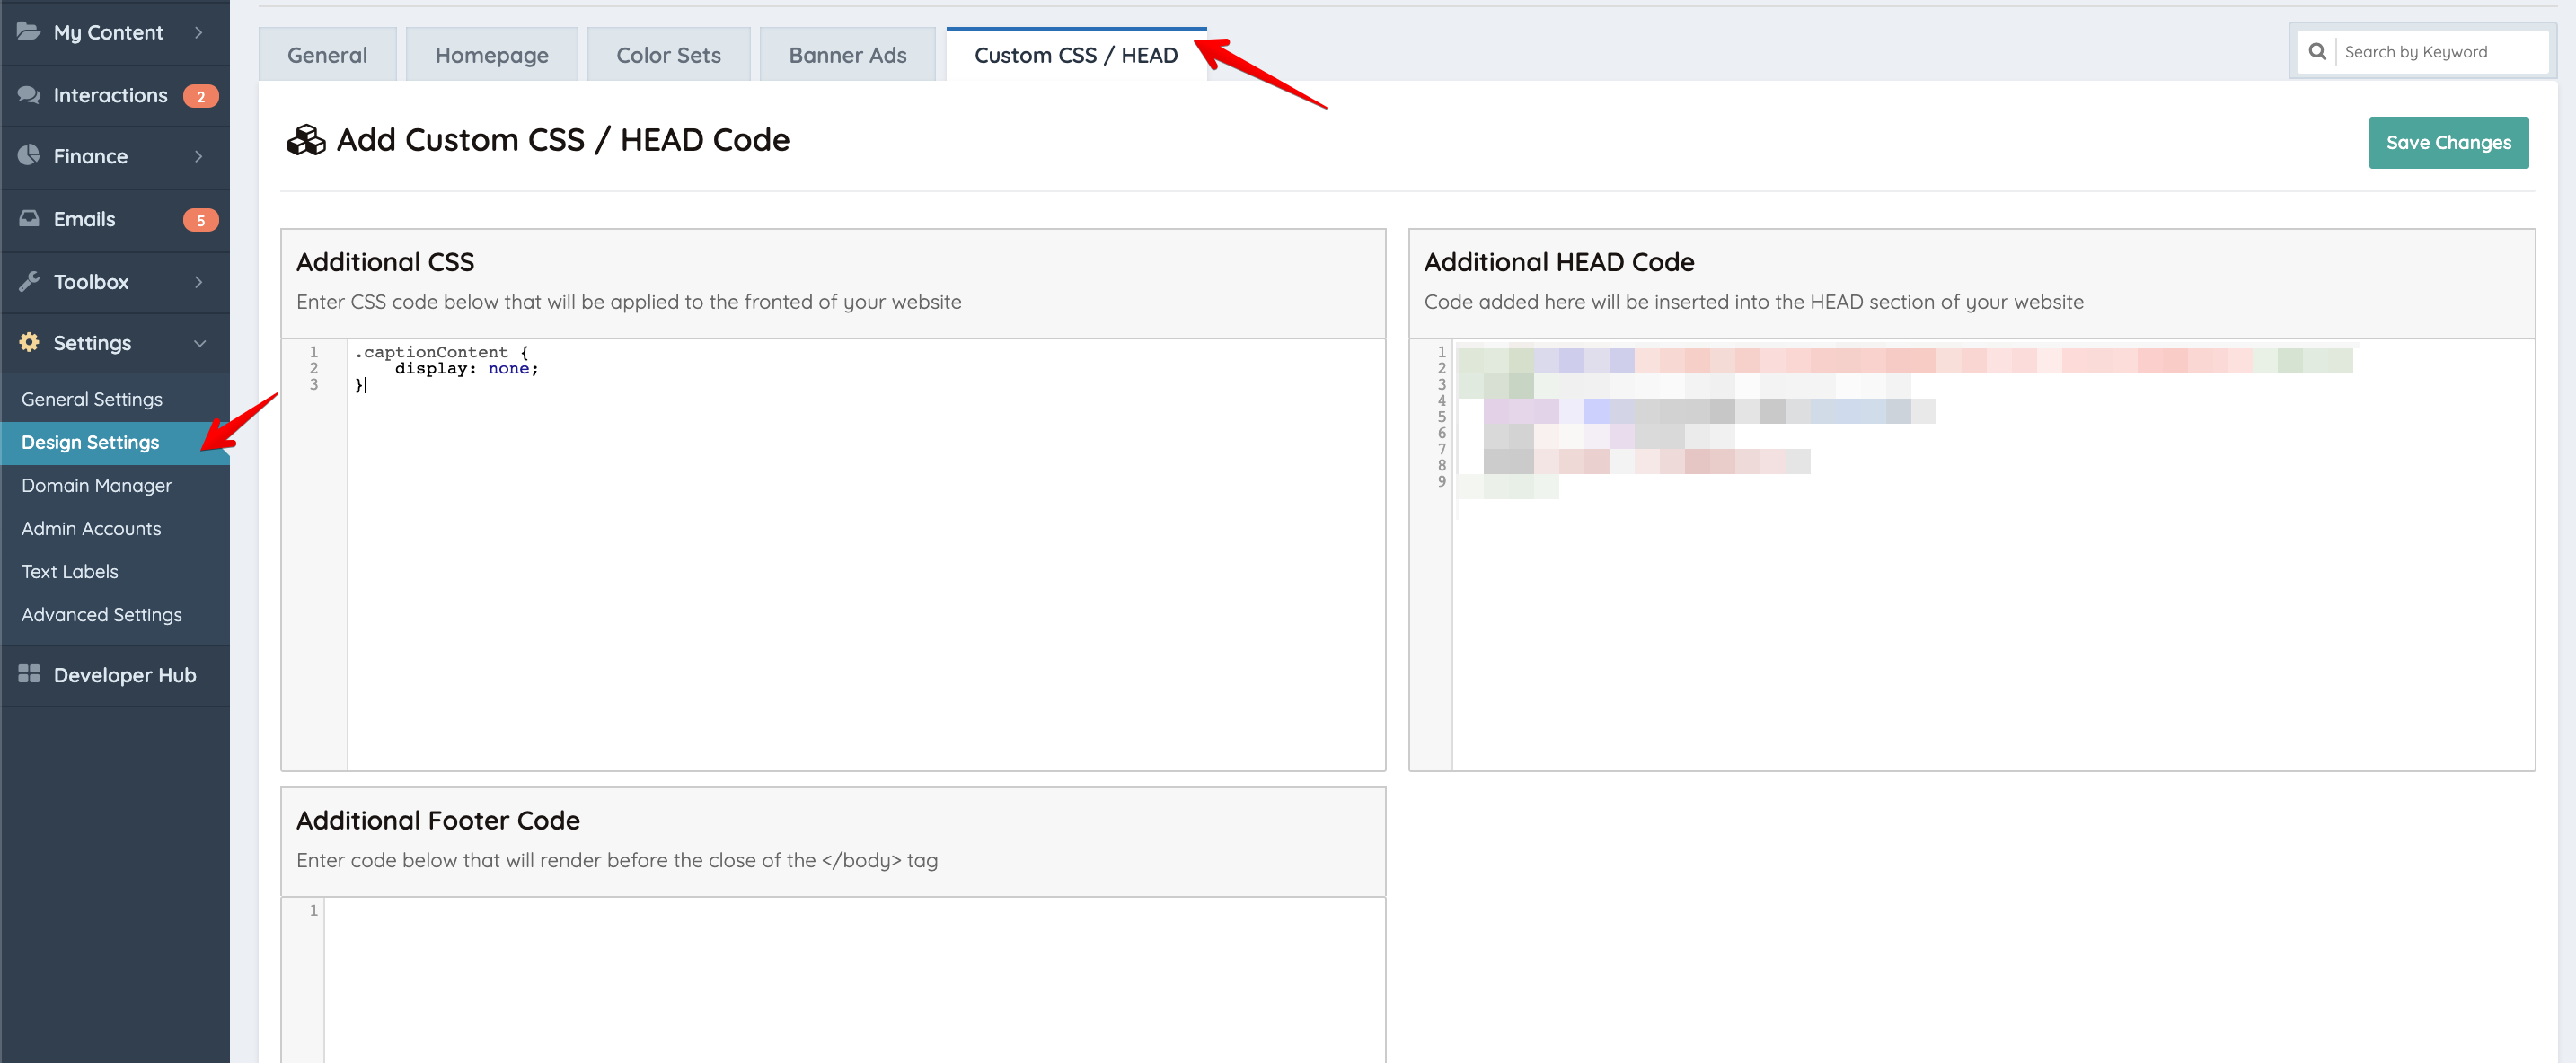Click the My Content folder icon

pos(28,32)
